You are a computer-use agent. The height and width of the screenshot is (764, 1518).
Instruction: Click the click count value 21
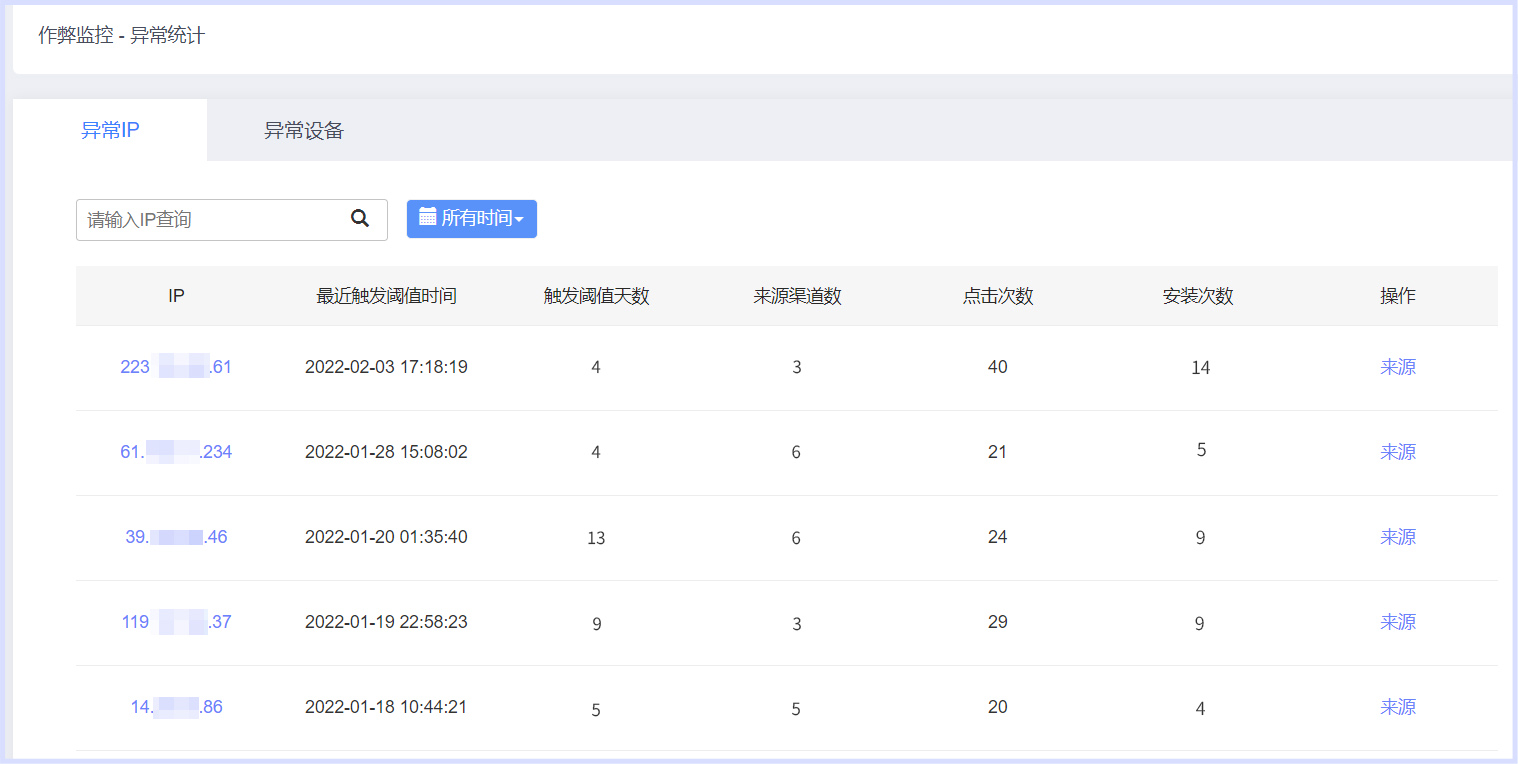coord(997,452)
